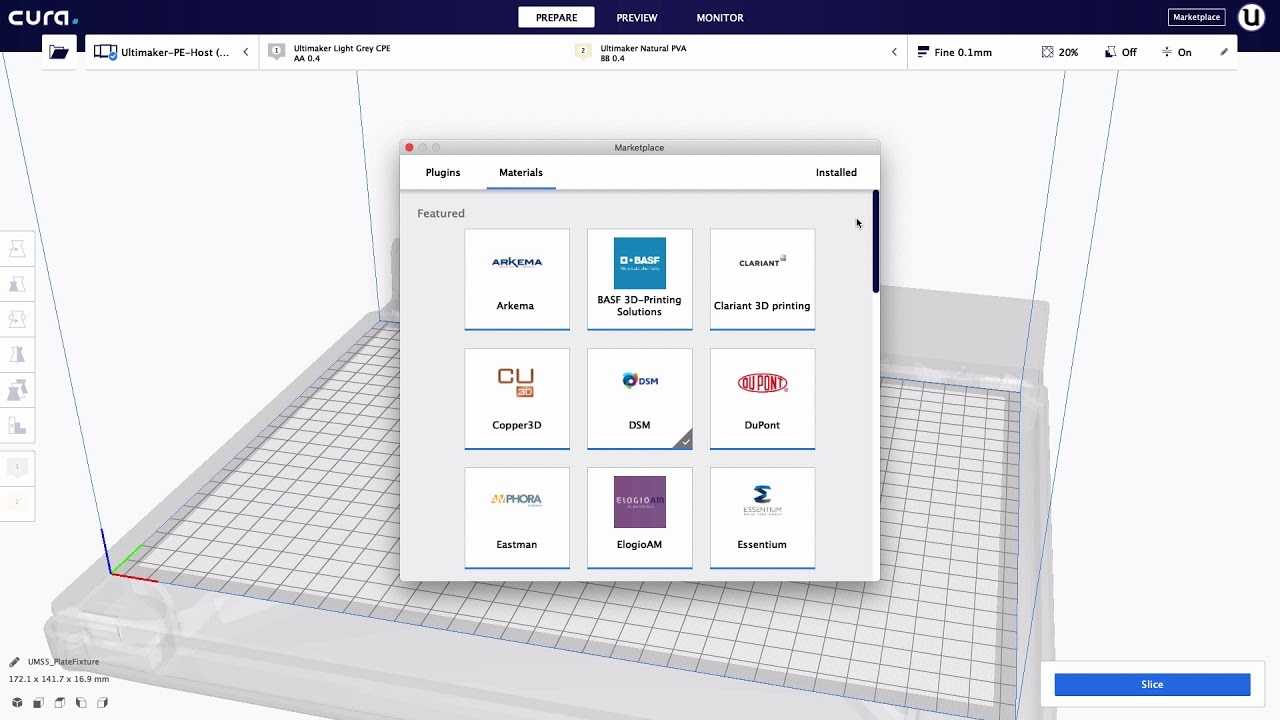Click the support Off icon
Viewport: 1280px width, 720px height.
1111,52
